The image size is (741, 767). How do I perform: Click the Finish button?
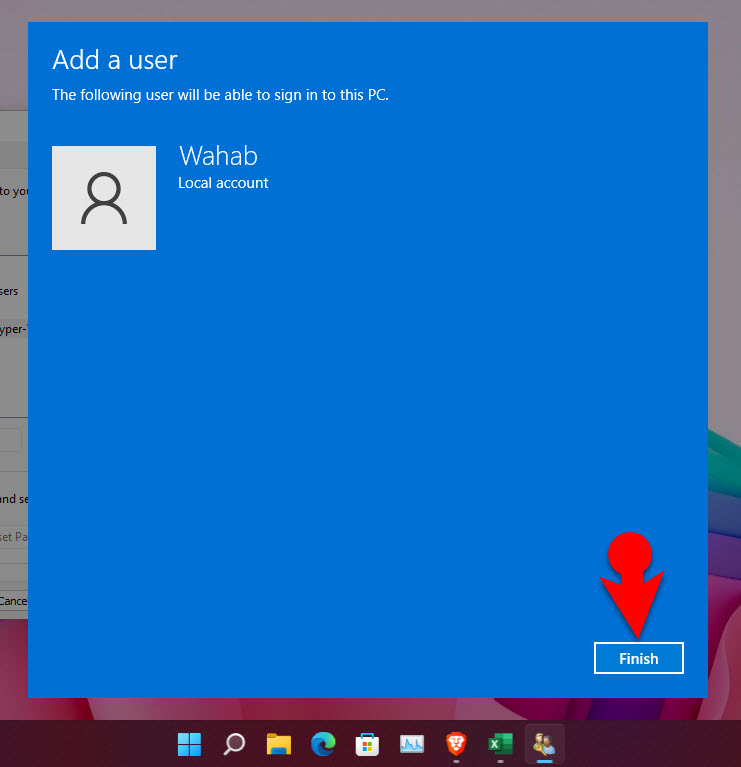[x=638, y=658]
